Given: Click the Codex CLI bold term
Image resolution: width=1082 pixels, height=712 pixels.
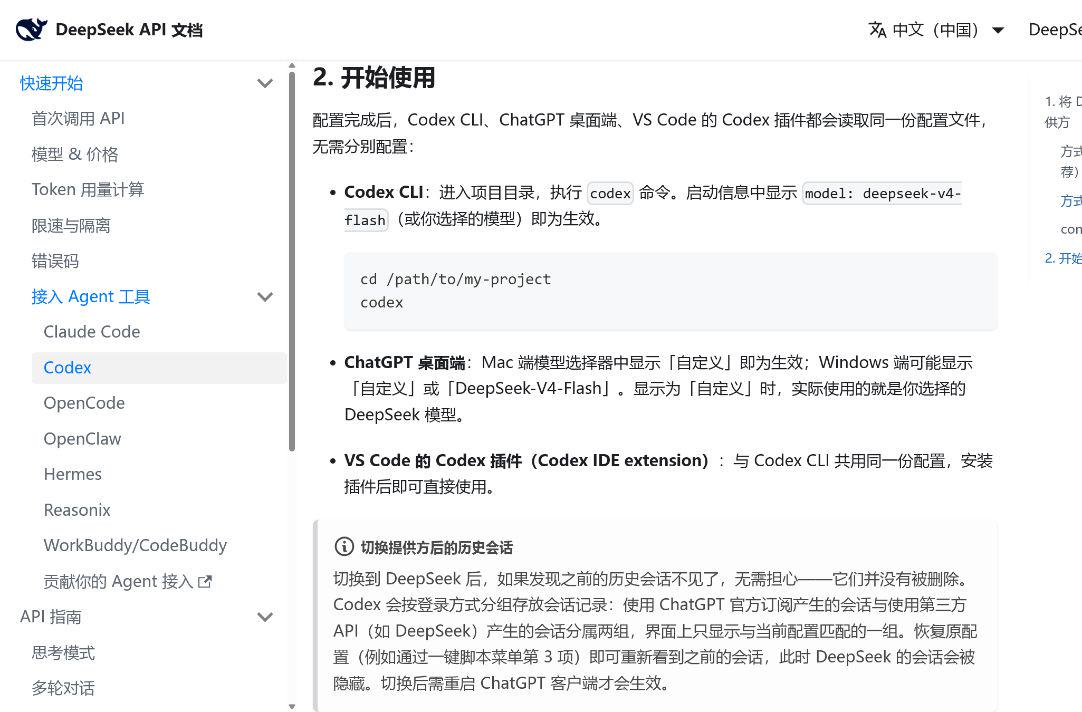Looking at the screenshot, I should 384,192.
